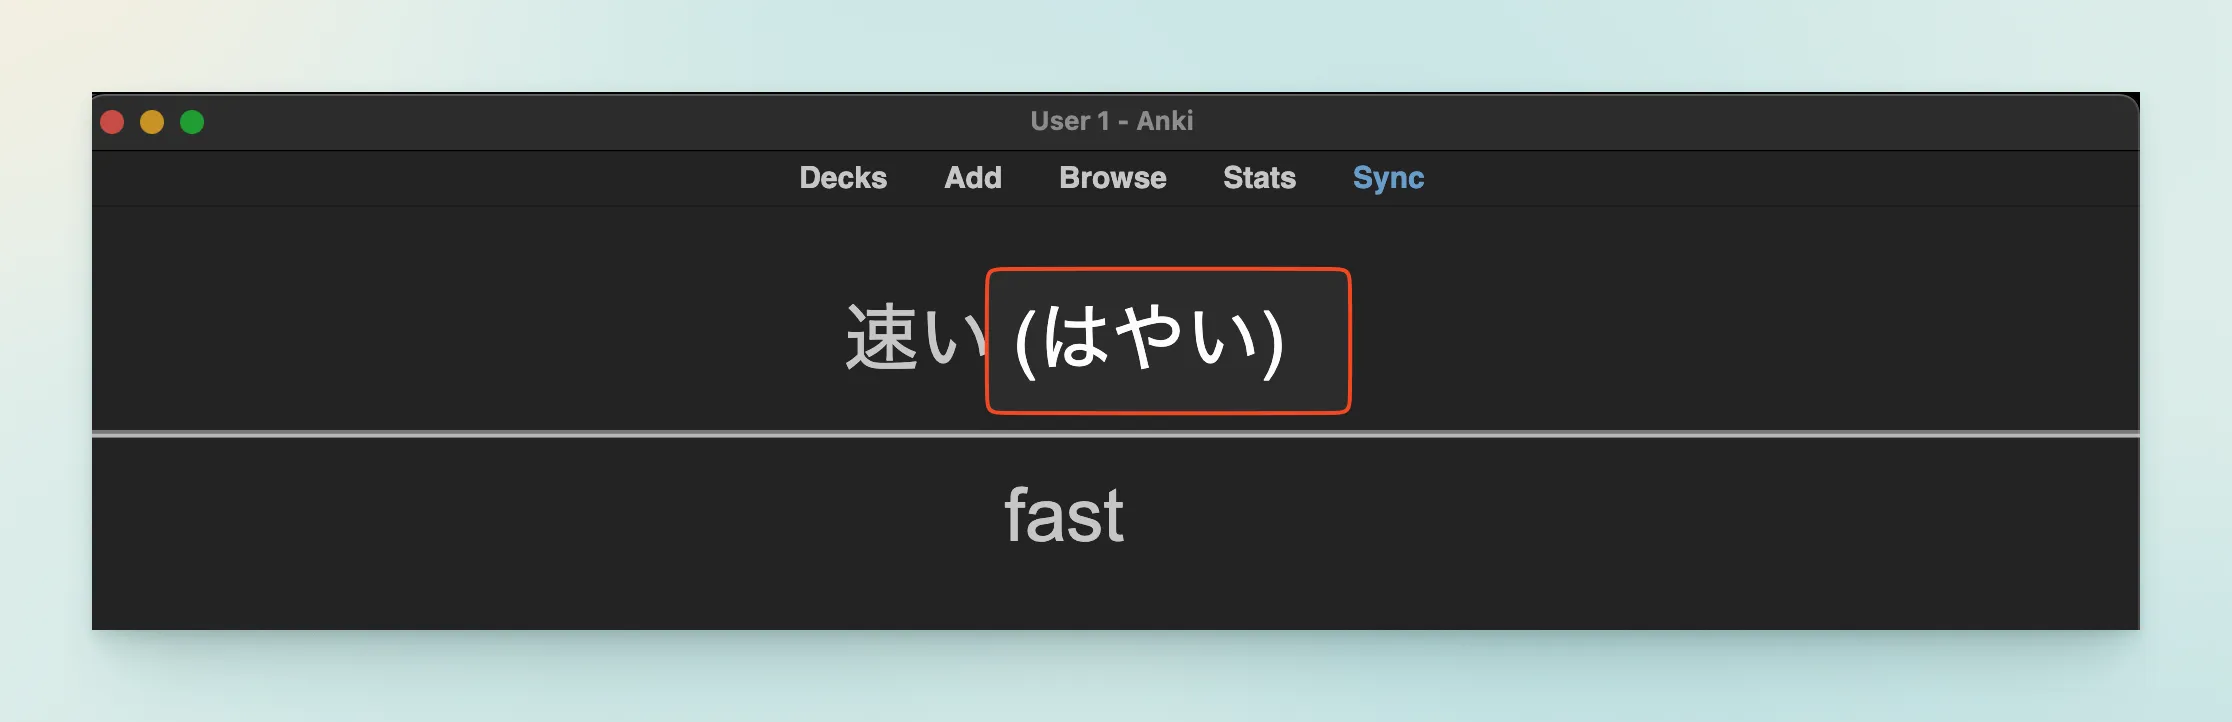Viewport: 2232px width, 722px height.
Task: View the Stats page
Action: tap(1259, 178)
